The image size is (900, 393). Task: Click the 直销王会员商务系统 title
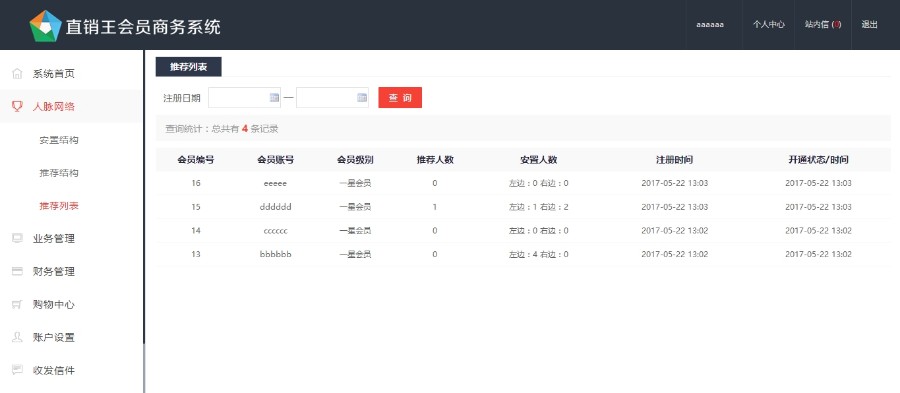(143, 26)
